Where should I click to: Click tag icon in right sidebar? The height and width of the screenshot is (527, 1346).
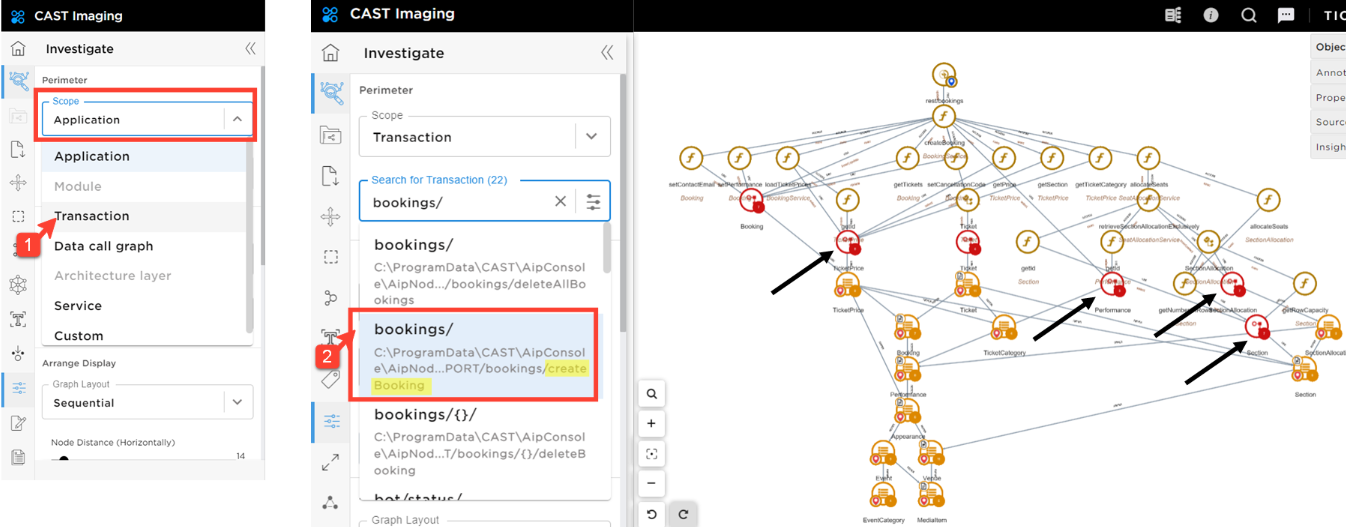pyautogui.click(x=330, y=378)
